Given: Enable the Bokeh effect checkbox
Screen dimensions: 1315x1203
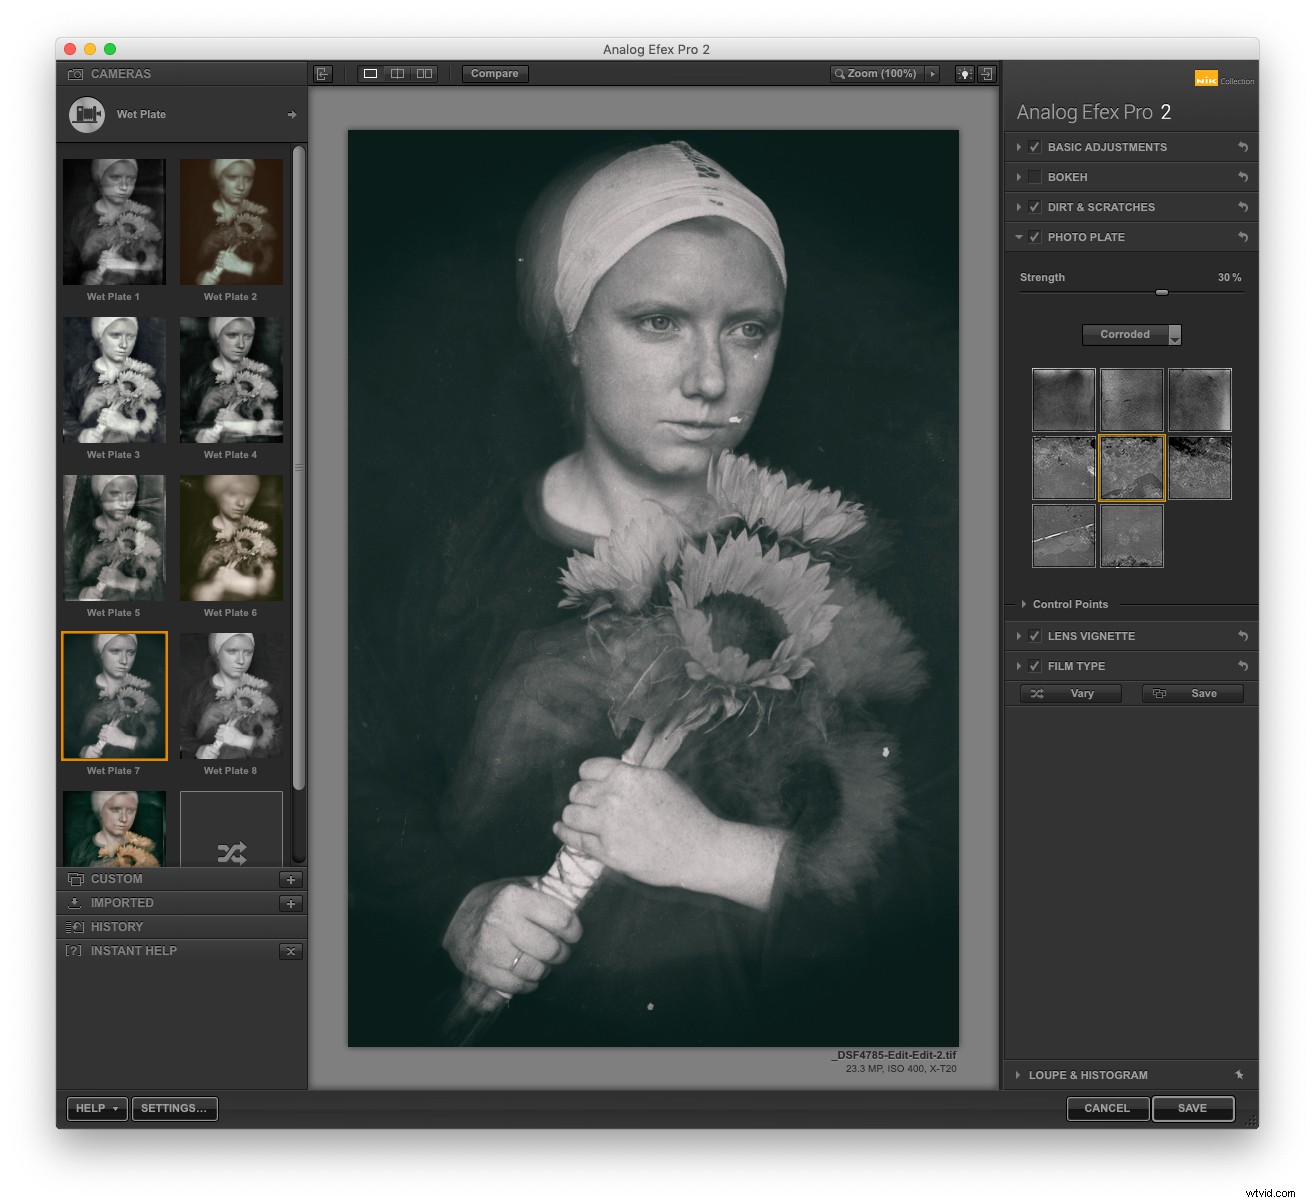Looking at the screenshot, I should click(x=1034, y=177).
